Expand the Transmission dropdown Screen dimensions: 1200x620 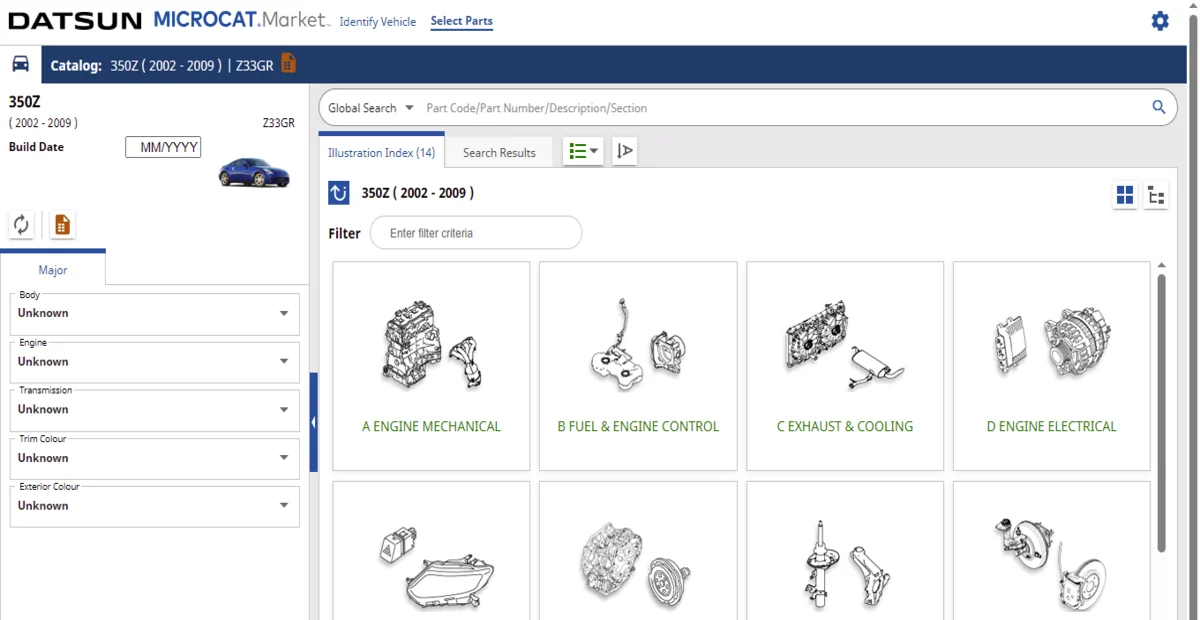(155, 410)
